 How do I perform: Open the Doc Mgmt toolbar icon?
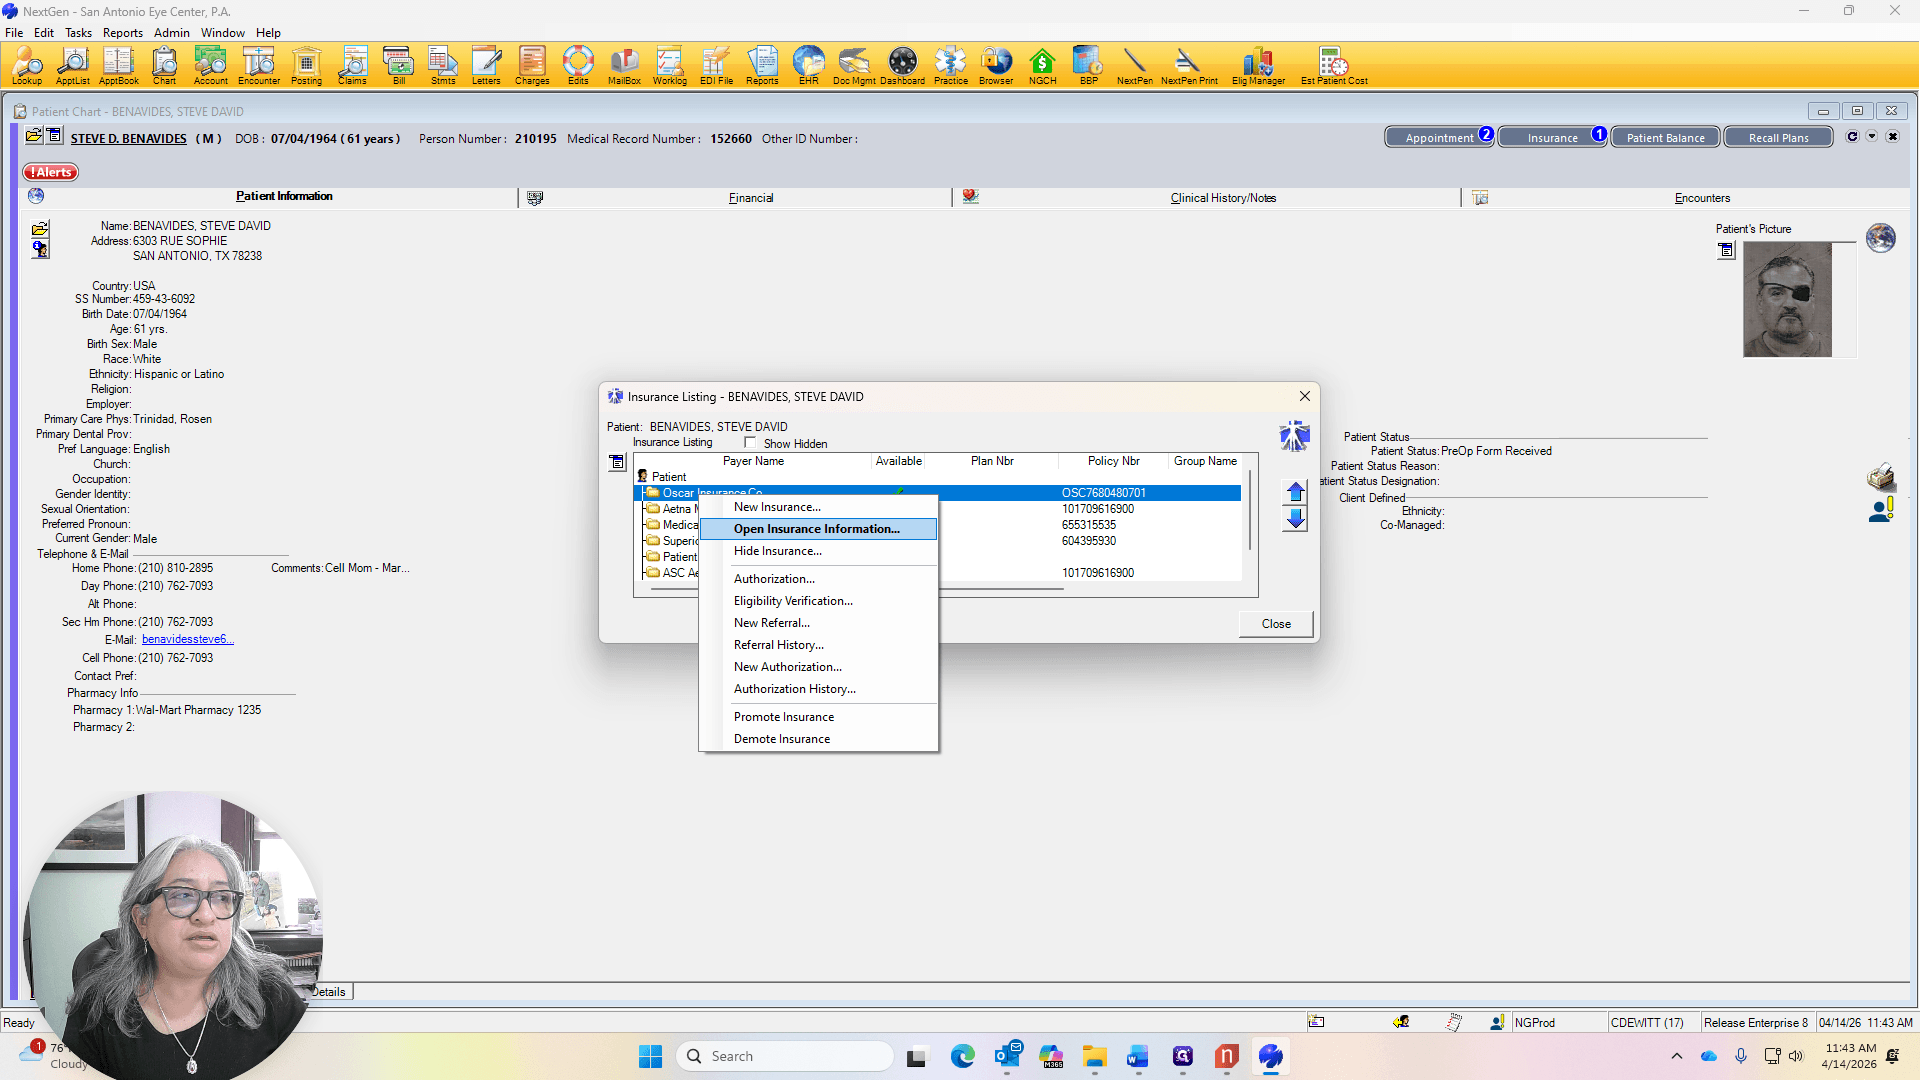click(x=854, y=66)
